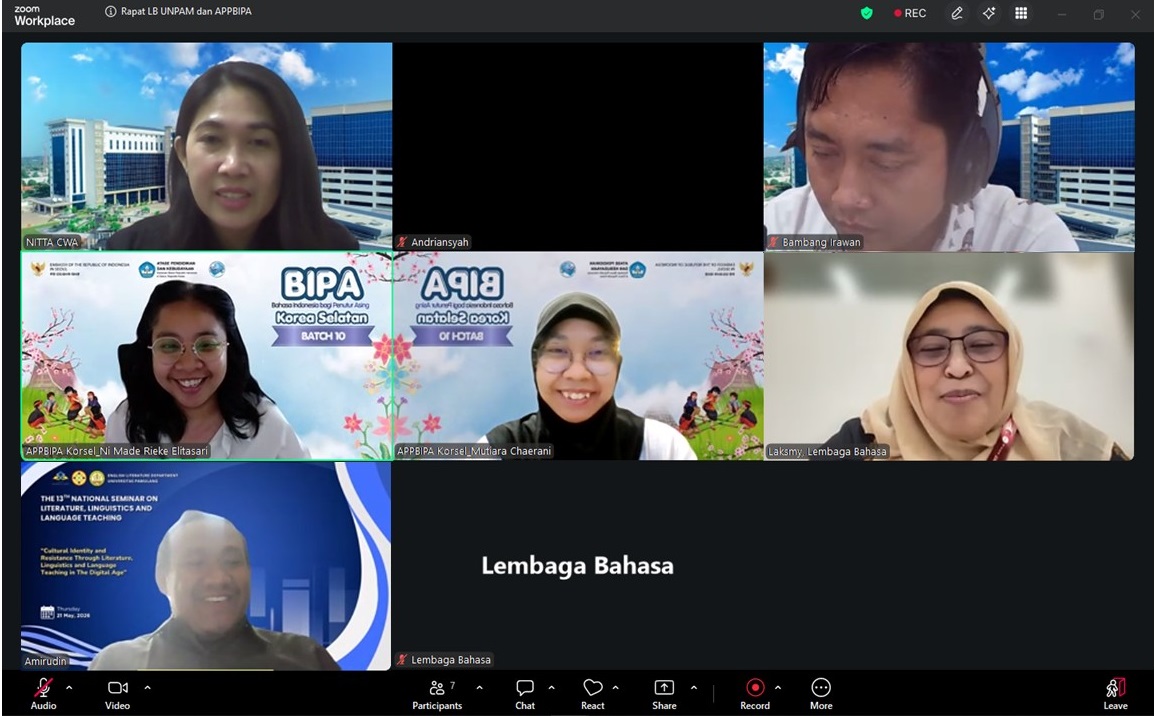
Task: Open the annotate pencil icon in title bar
Action: click(x=957, y=13)
